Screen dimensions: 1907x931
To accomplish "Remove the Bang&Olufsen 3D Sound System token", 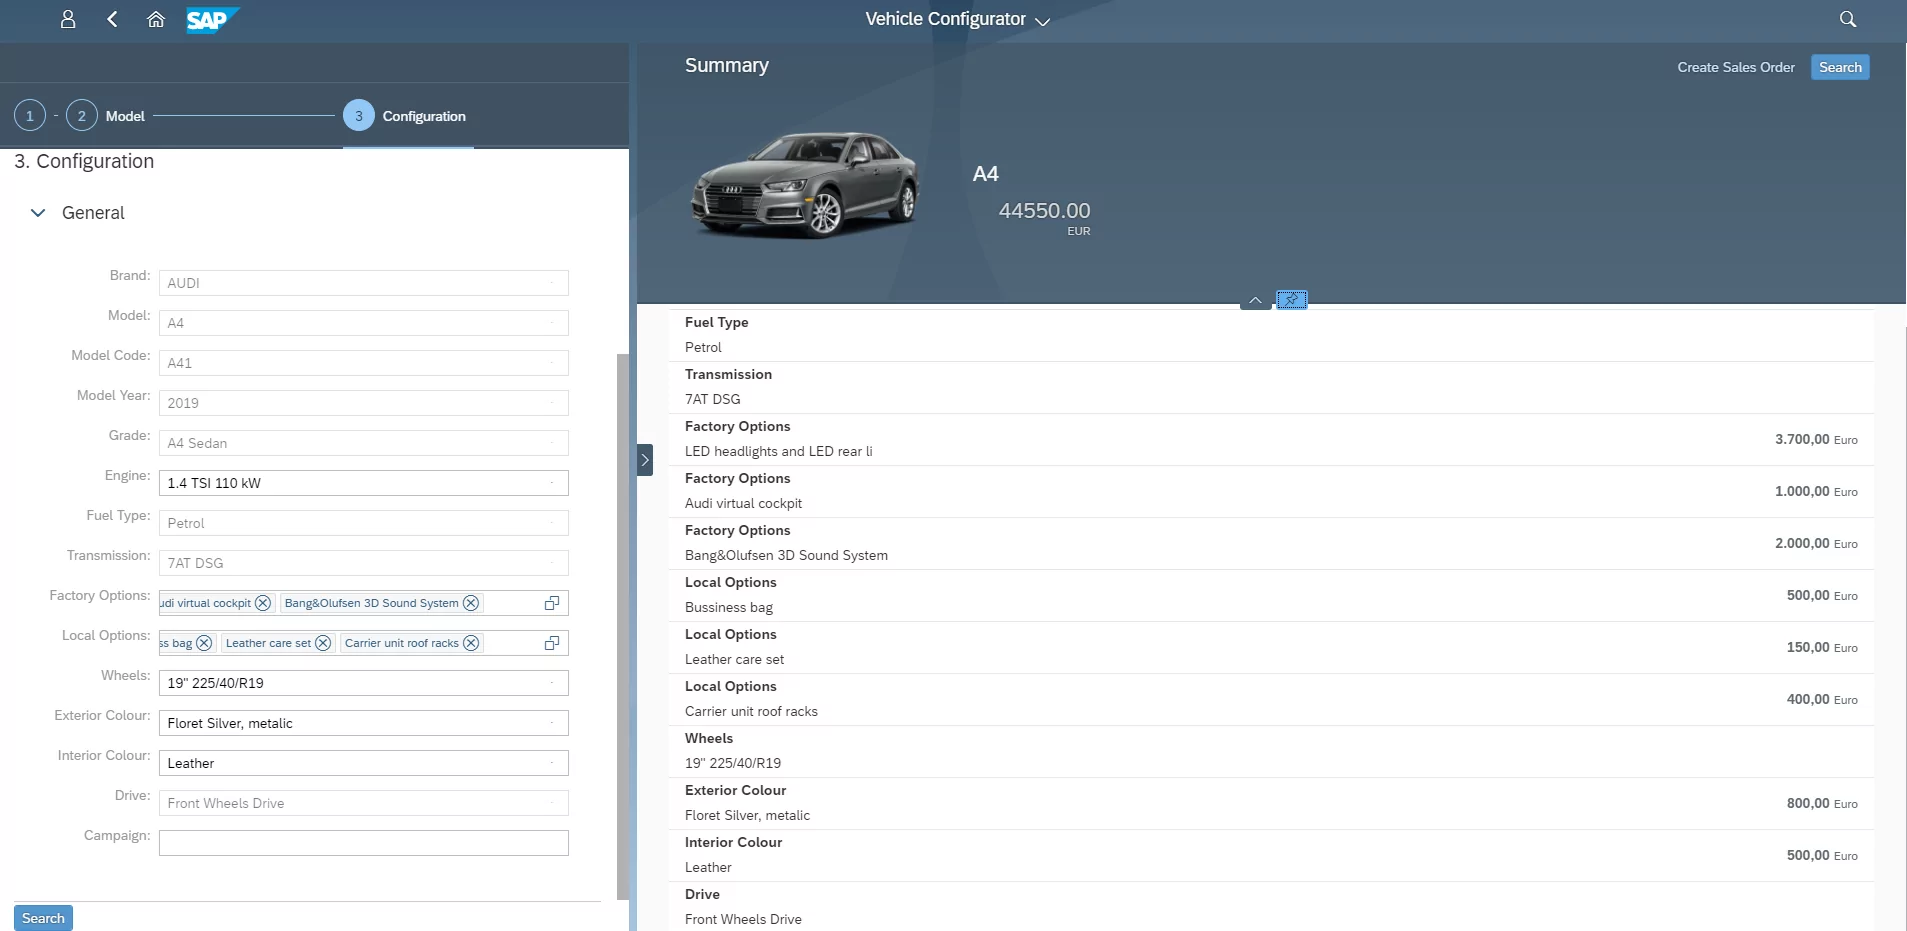I will click(471, 603).
